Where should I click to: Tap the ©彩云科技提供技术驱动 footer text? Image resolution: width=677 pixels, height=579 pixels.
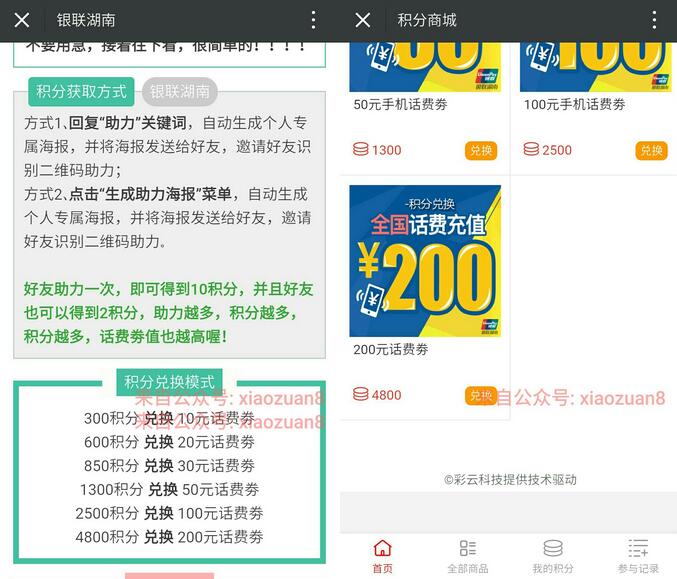click(x=510, y=480)
